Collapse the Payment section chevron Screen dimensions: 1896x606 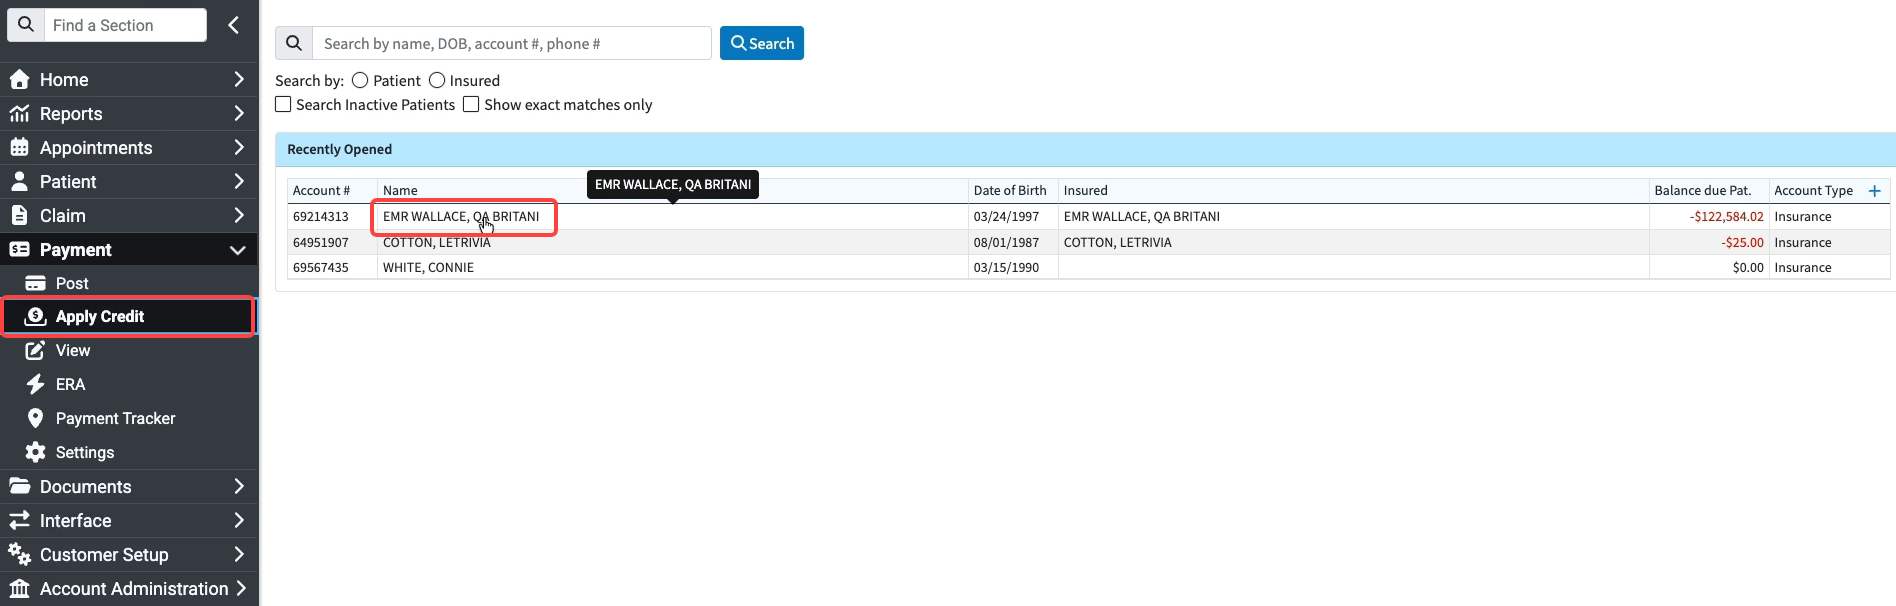(x=238, y=250)
